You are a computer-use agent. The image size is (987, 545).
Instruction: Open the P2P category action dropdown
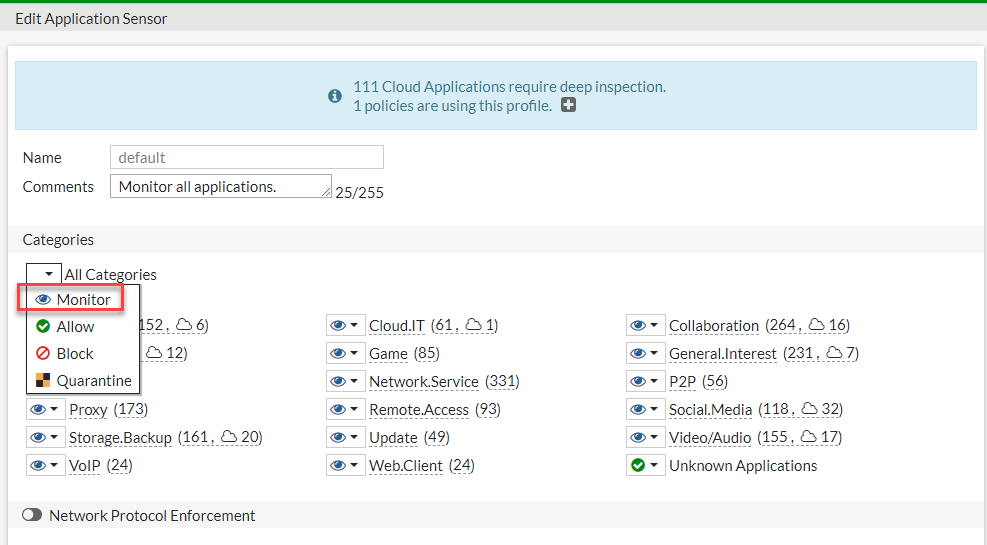point(644,381)
